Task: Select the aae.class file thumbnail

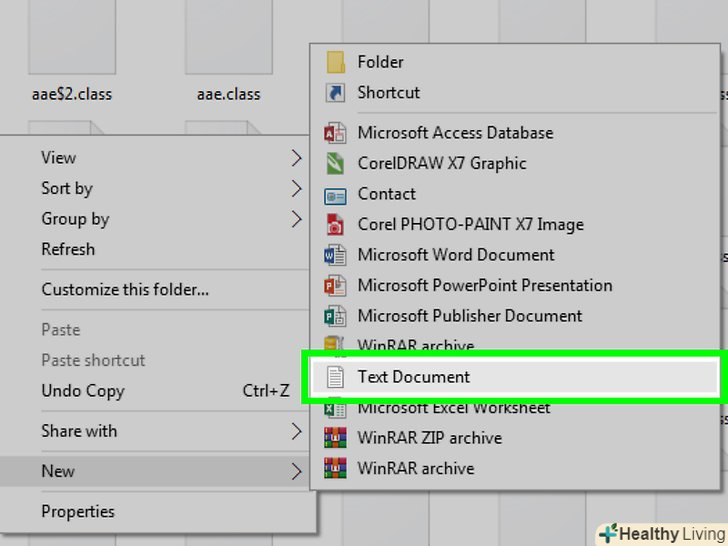Action: click(229, 37)
